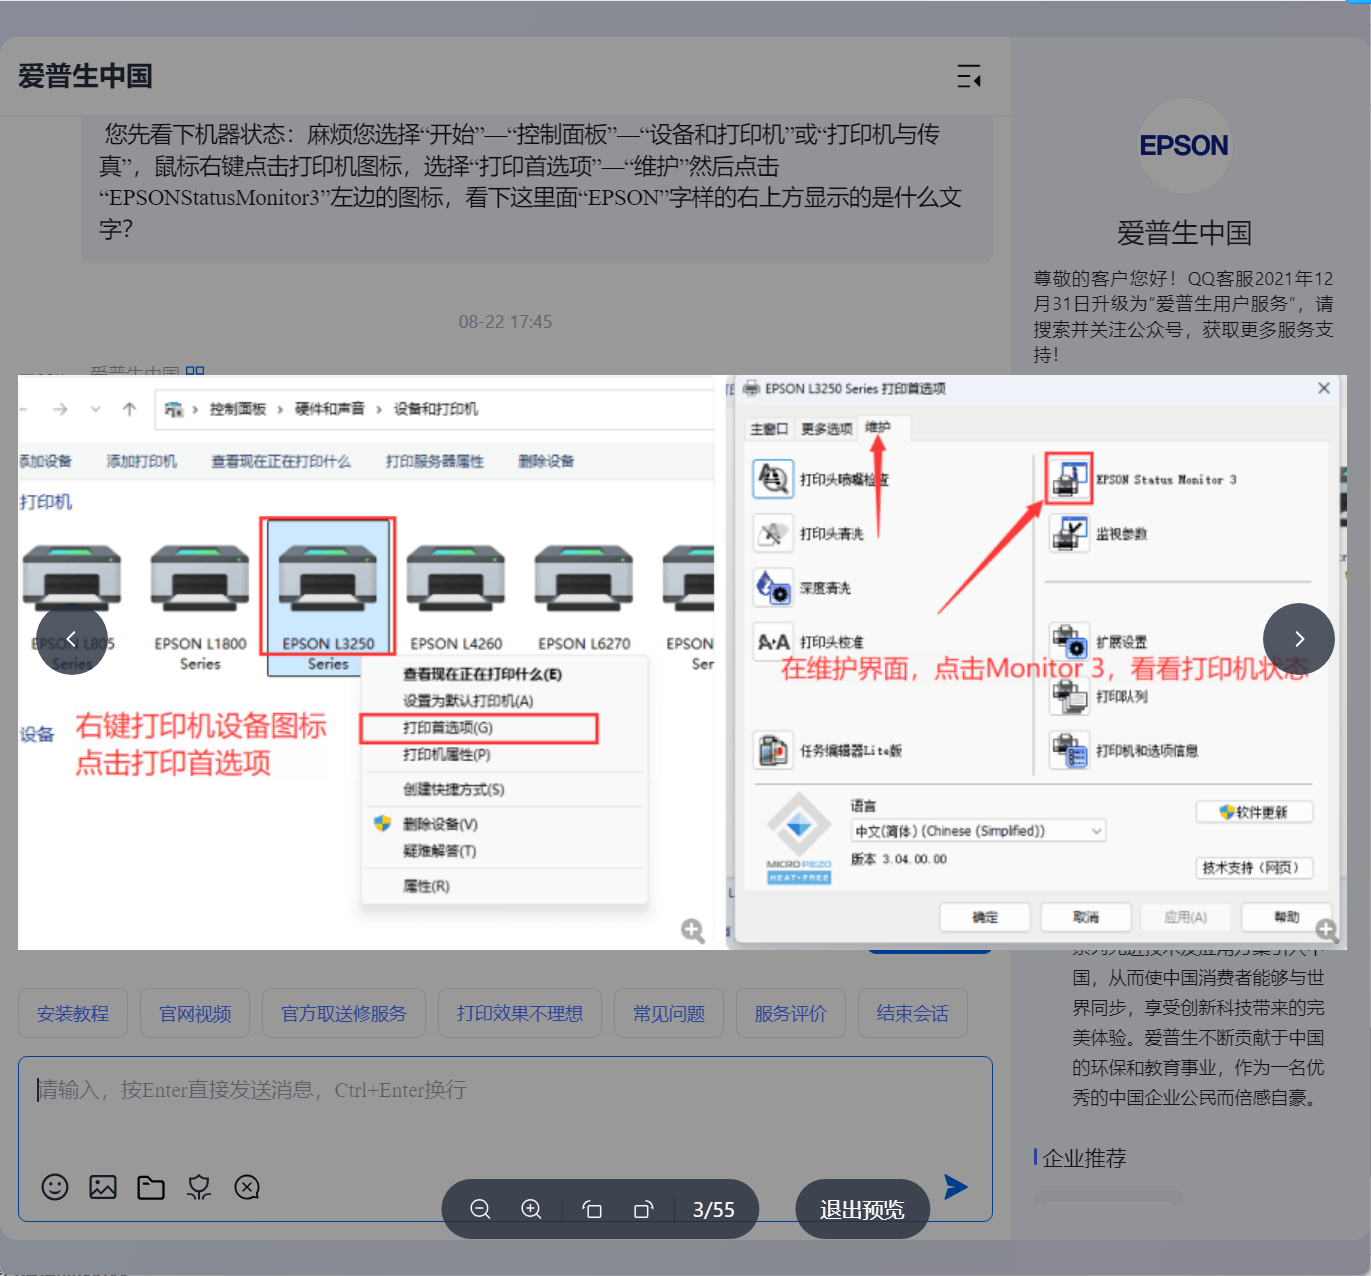
Task: Click the 安装教程 quick button
Action: (x=73, y=1014)
